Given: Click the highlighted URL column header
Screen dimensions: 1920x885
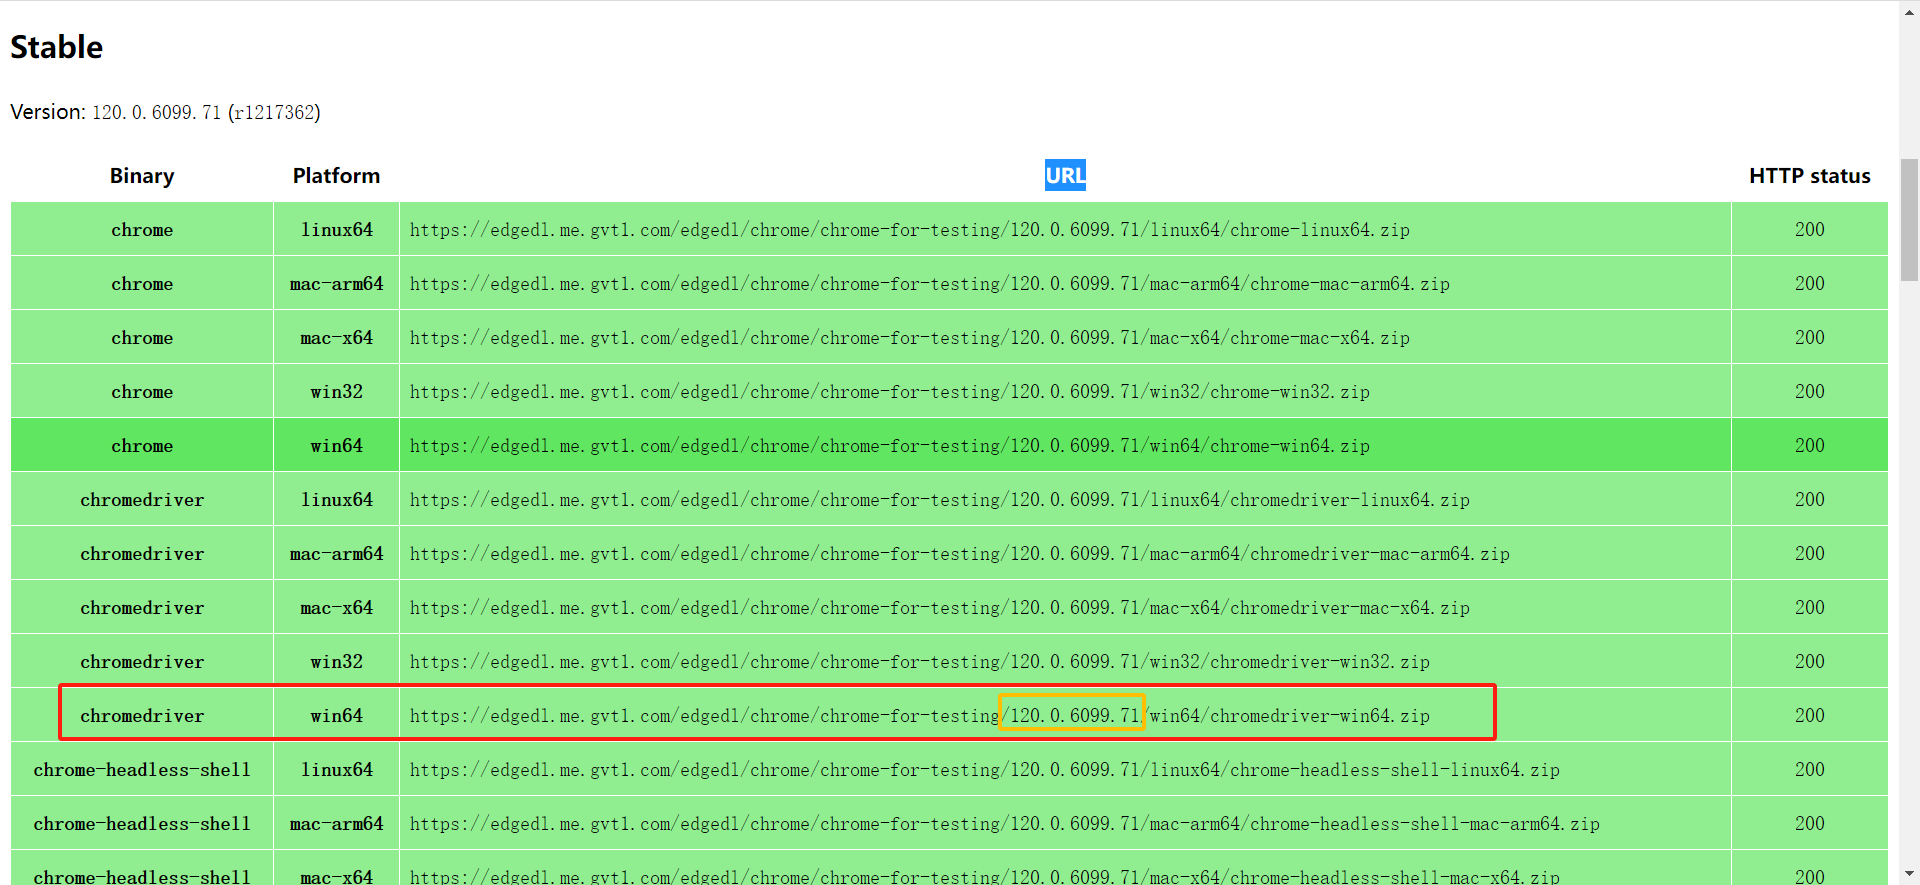Looking at the screenshot, I should coord(1065,176).
